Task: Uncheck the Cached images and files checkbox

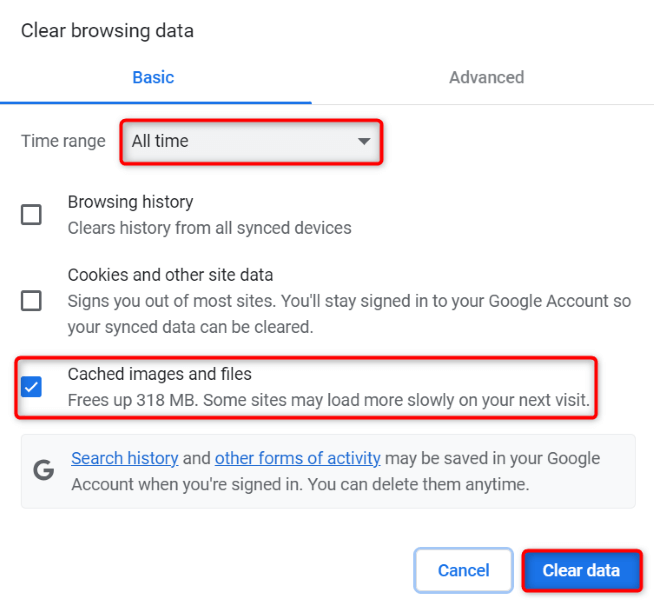Action: click(x=32, y=387)
